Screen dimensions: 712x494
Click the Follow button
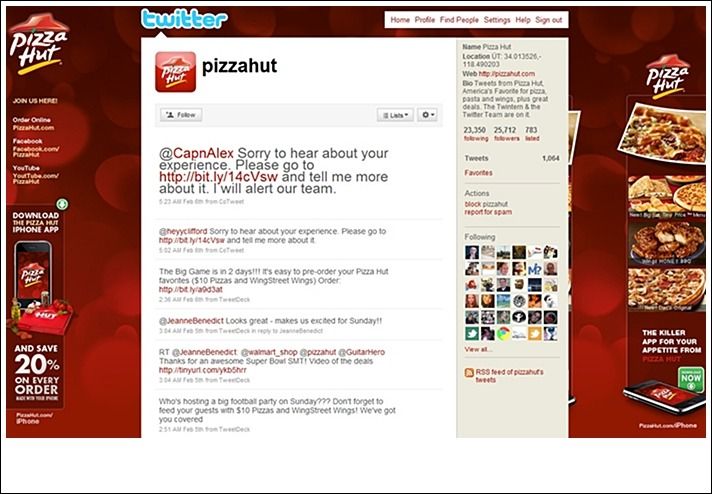[x=181, y=115]
